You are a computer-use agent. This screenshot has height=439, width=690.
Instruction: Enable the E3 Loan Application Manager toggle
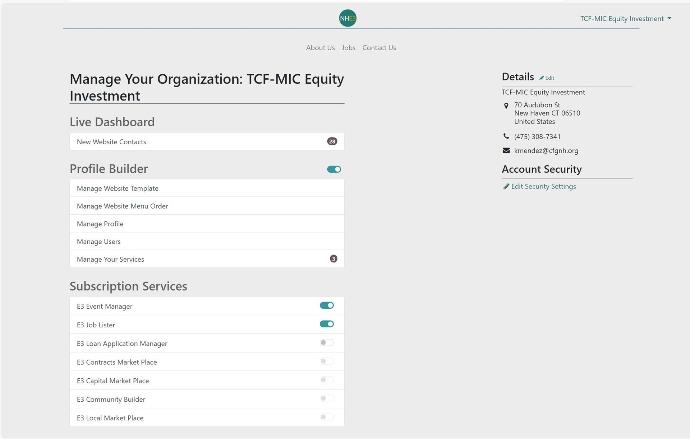[327, 342]
